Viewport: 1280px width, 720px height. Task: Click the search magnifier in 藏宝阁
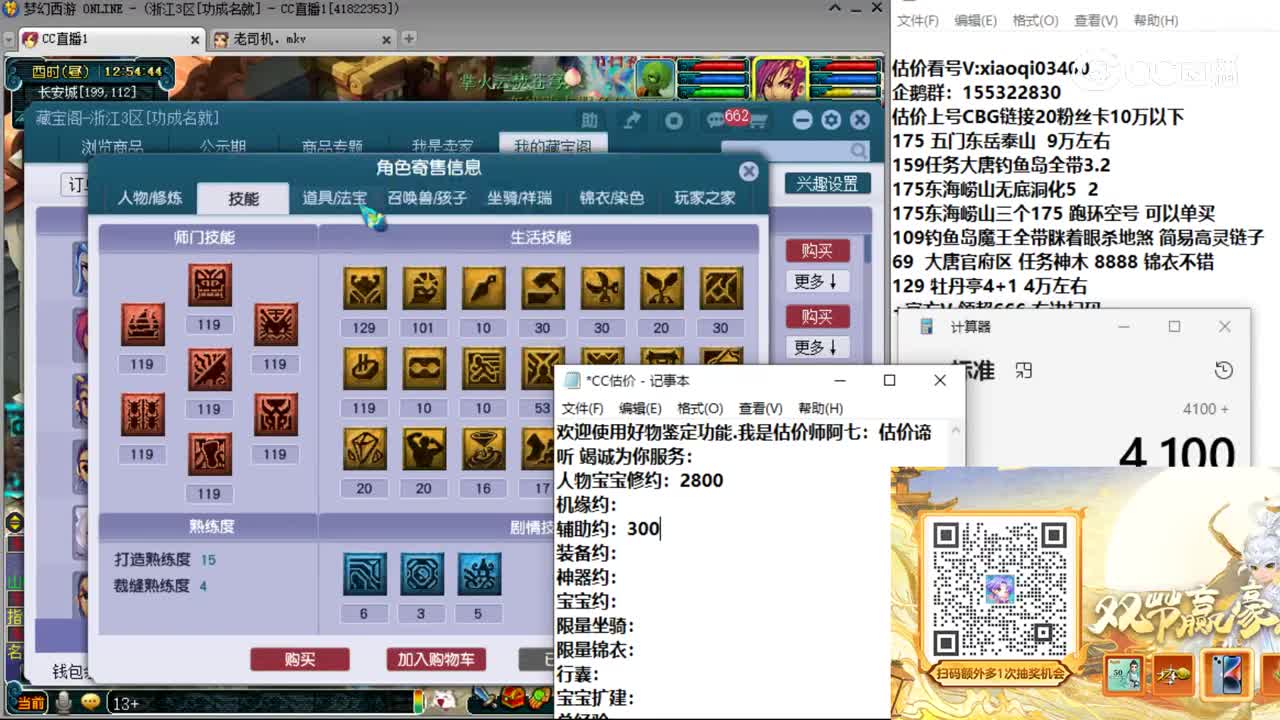click(858, 151)
